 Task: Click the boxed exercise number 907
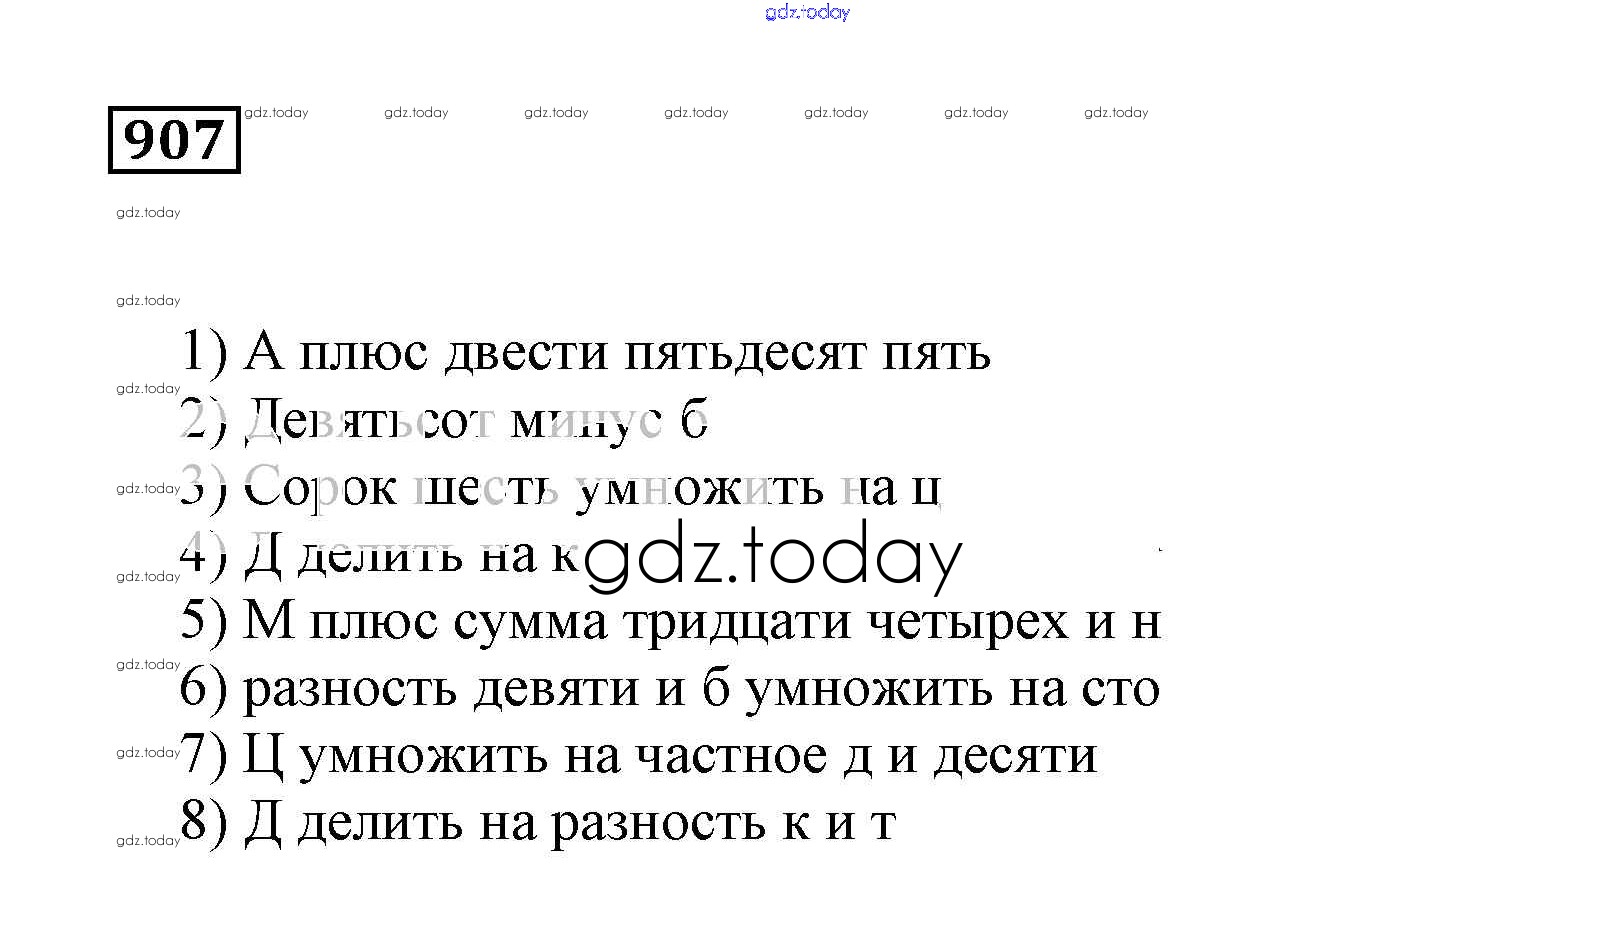(174, 140)
